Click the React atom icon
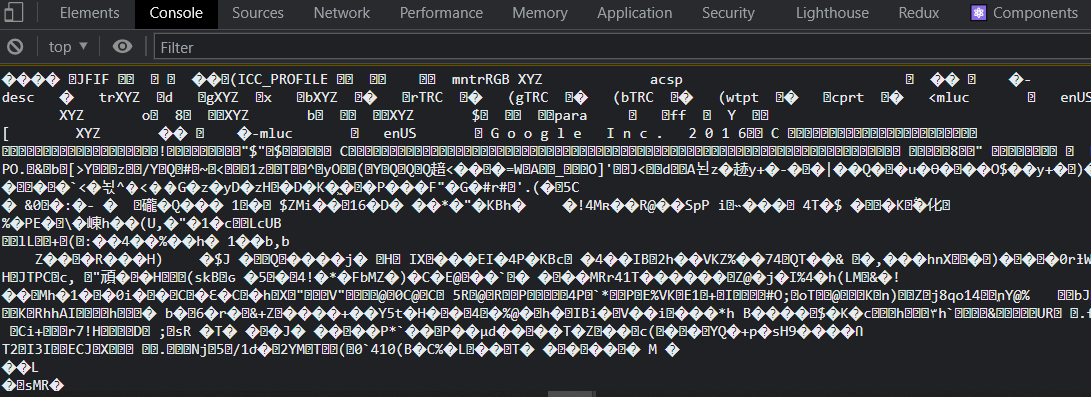Image resolution: width=1091 pixels, height=397 pixels. 979,13
